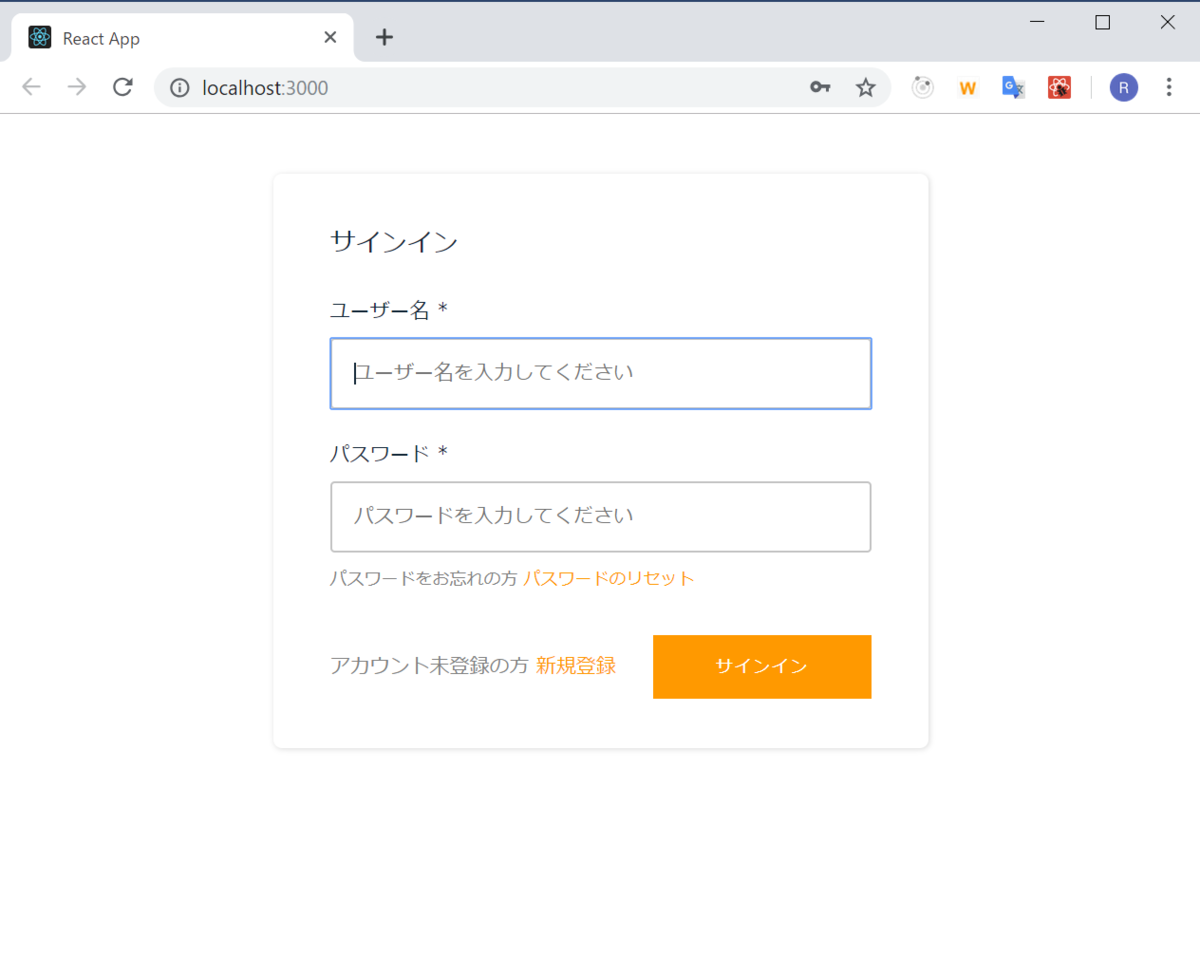This screenshot has height=975, width=1200.
Task: Open the Google Translate extension
Action: point(1013,88)
